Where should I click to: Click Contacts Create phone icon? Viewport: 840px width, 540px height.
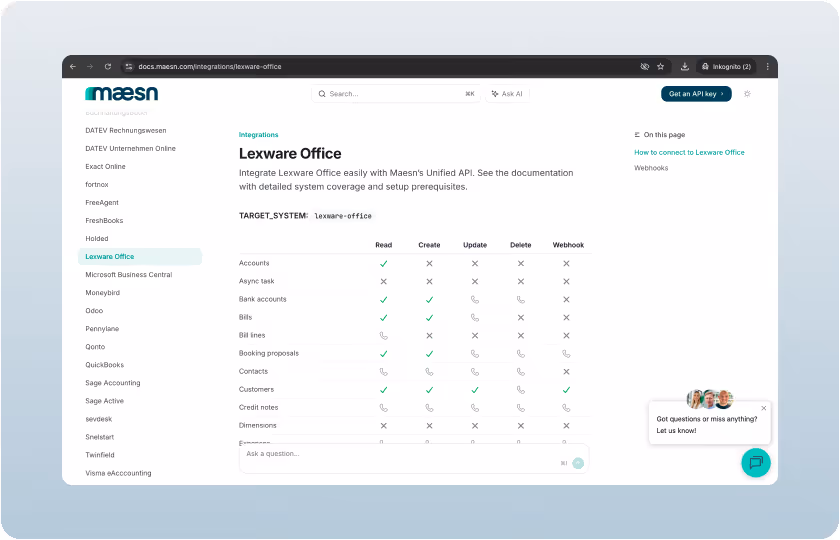coord(429,372)
